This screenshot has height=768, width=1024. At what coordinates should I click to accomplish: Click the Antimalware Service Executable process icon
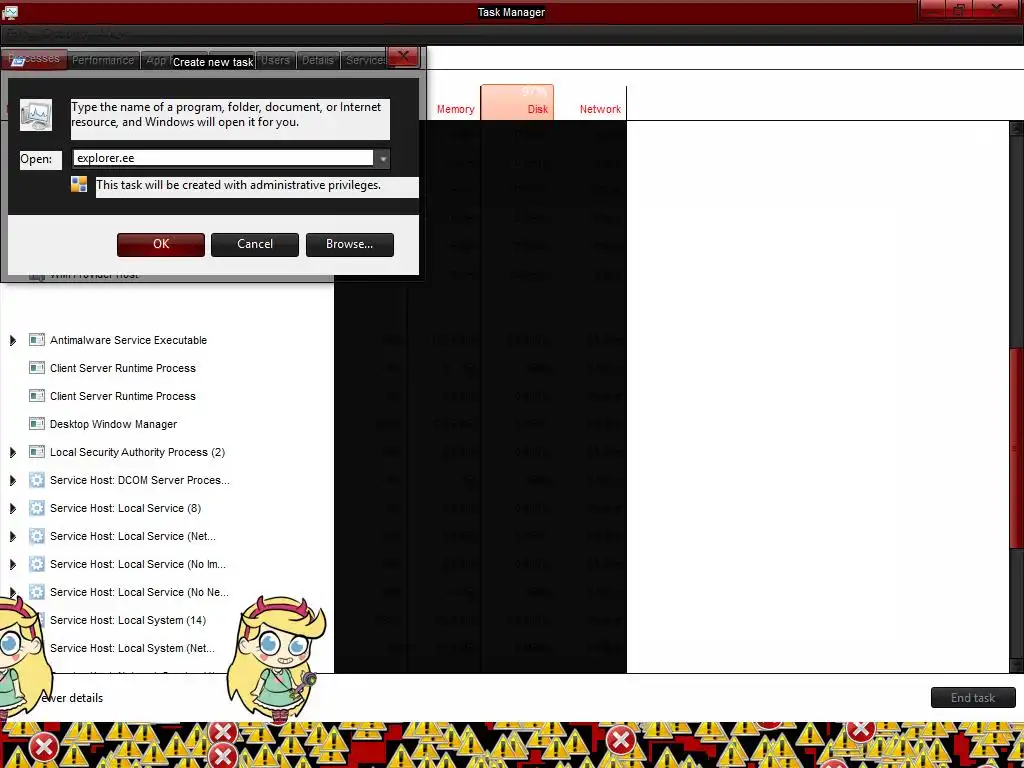(37, 340)
